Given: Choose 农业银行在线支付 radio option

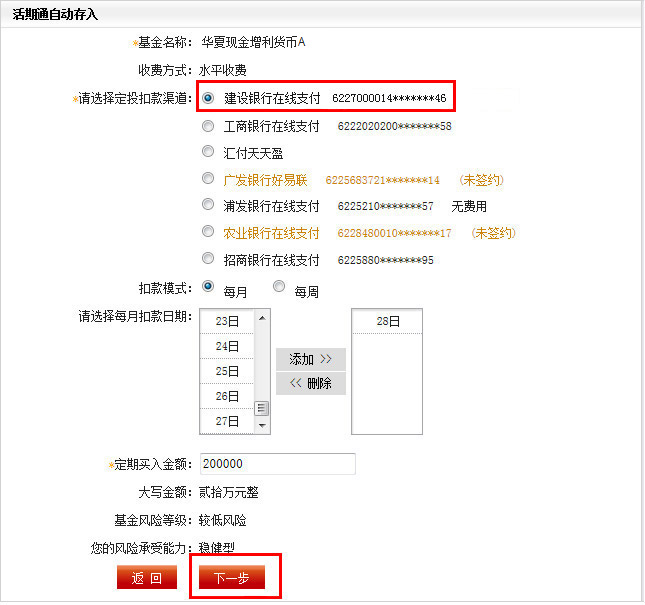Looking at the screenshot, I should (208, 231).
